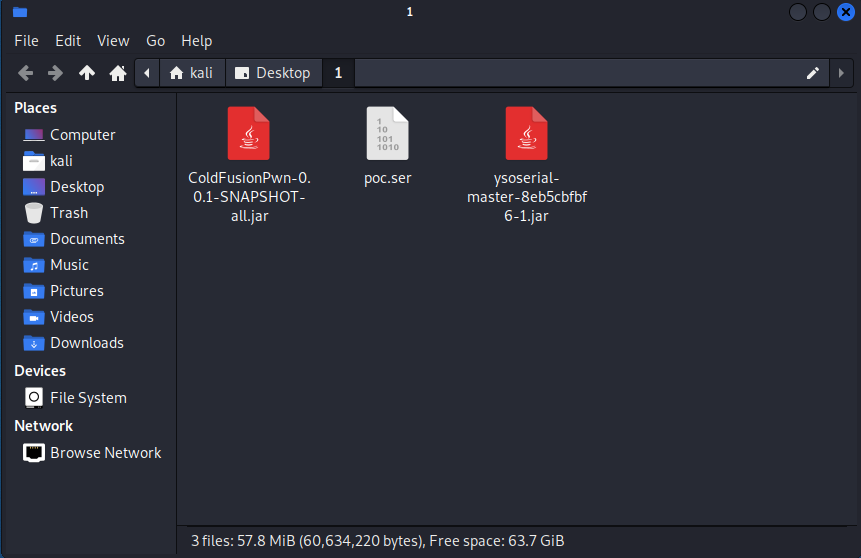
Task: Open the Go menu
Action: point(155,41)
